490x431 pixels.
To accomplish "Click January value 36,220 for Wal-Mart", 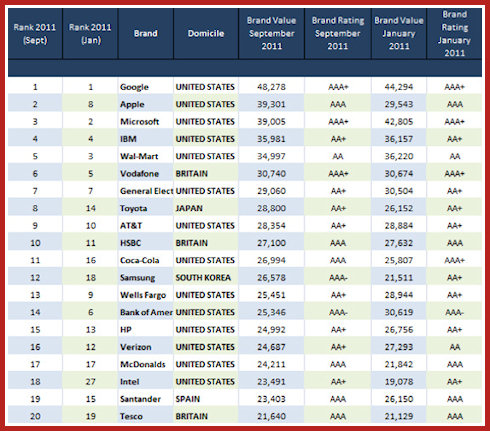I will (x=399, y=156).
